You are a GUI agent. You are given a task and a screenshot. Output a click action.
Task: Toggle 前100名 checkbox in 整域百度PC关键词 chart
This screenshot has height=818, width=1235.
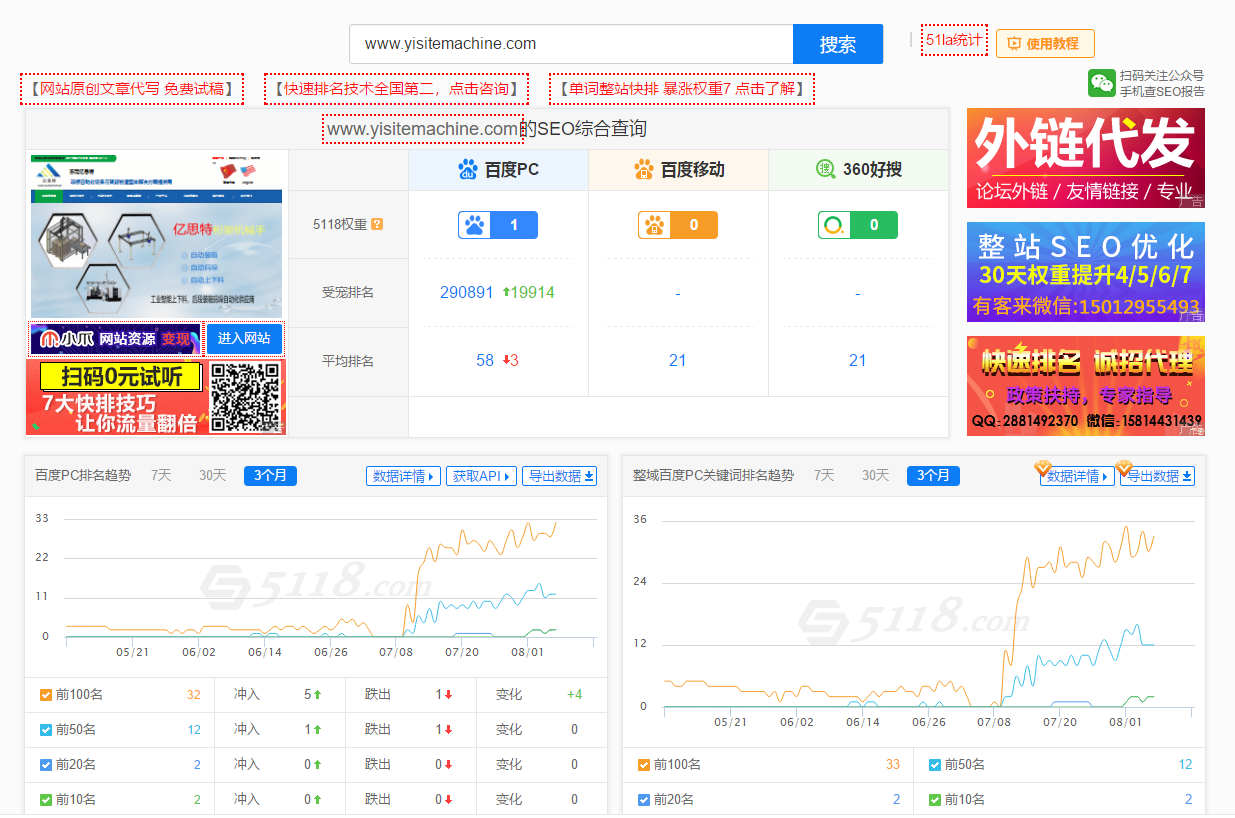coord(644,764)
